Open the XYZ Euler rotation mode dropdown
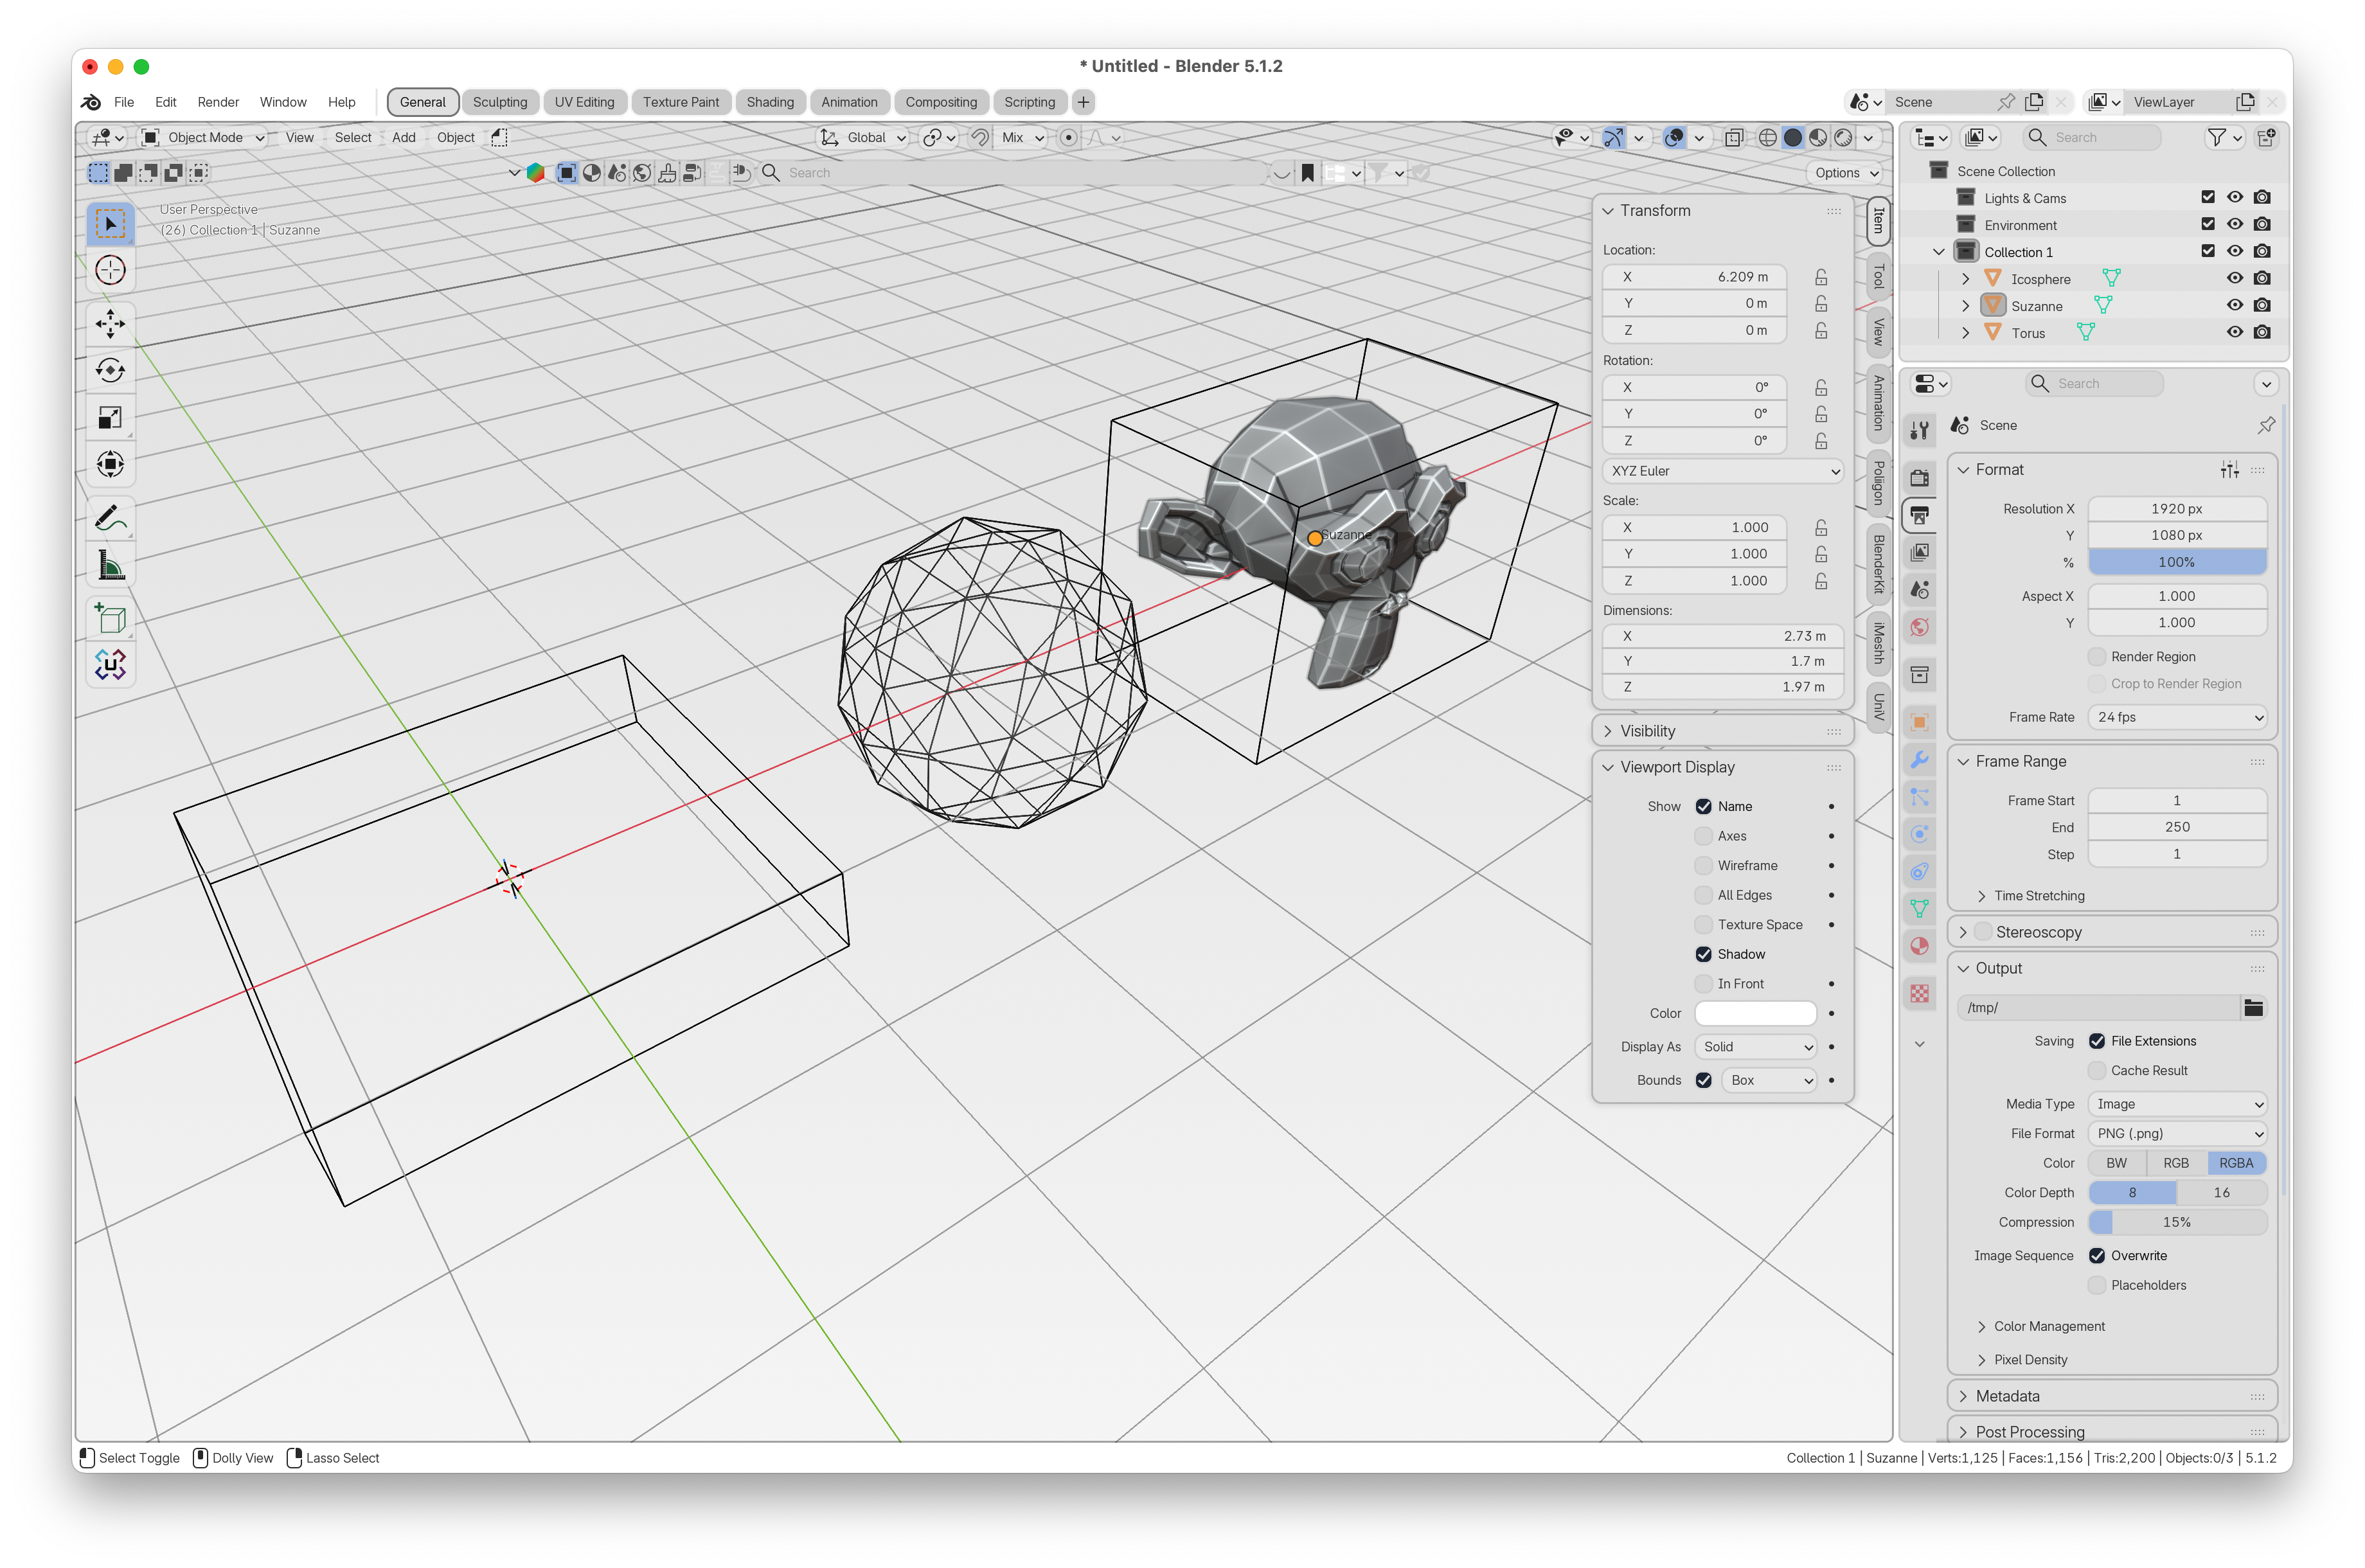 pos(1724,471)
